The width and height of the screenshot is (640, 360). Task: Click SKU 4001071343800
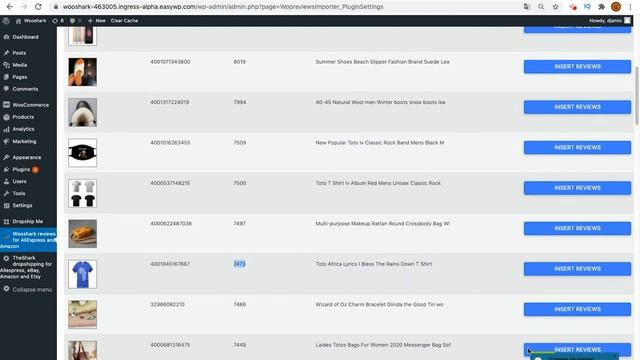pos(170,62)
